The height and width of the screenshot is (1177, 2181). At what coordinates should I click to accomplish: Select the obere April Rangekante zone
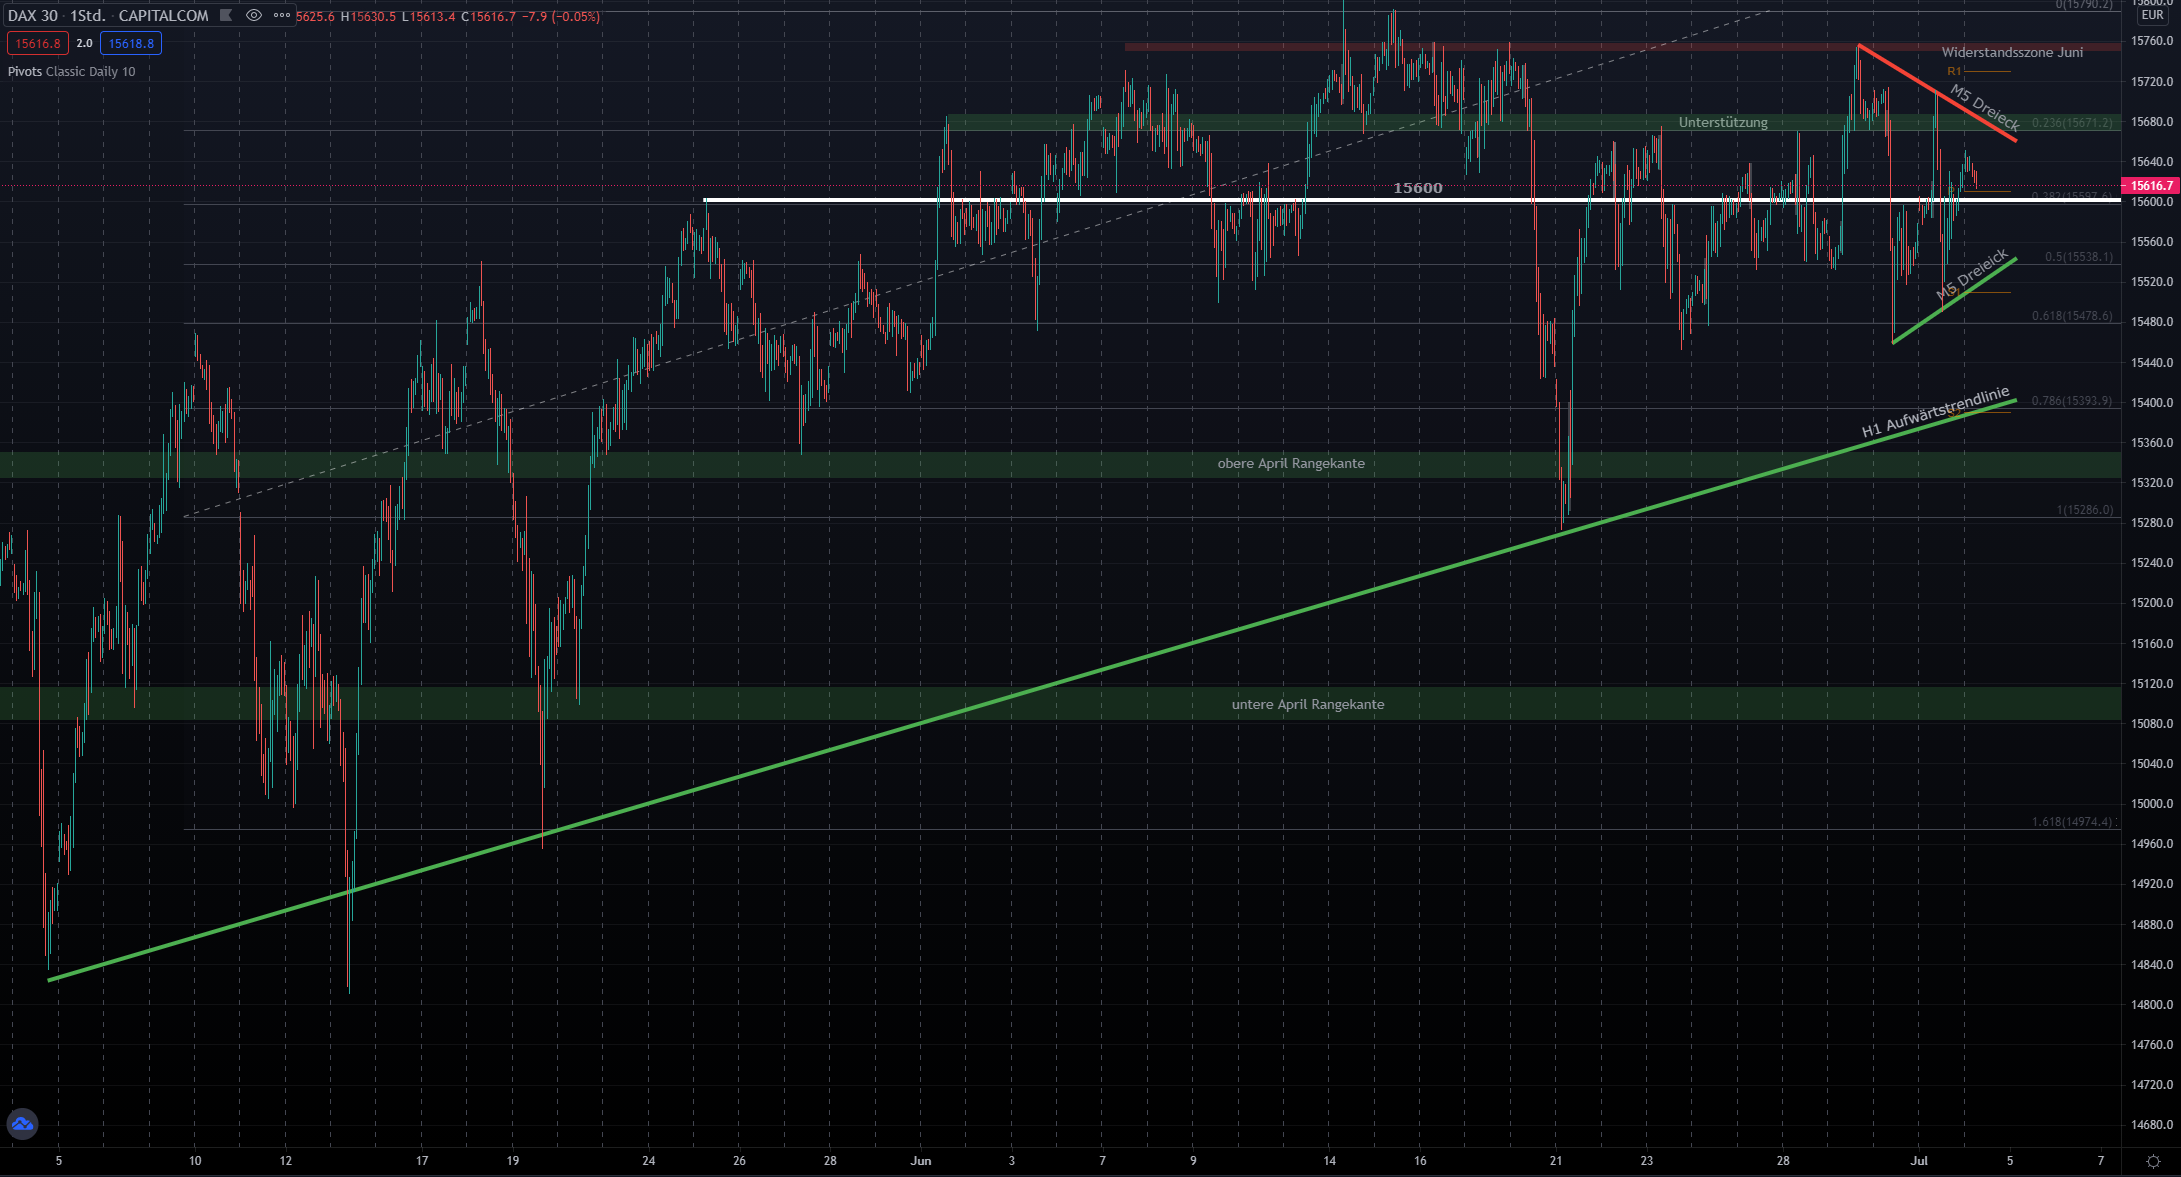(1290, 464)
